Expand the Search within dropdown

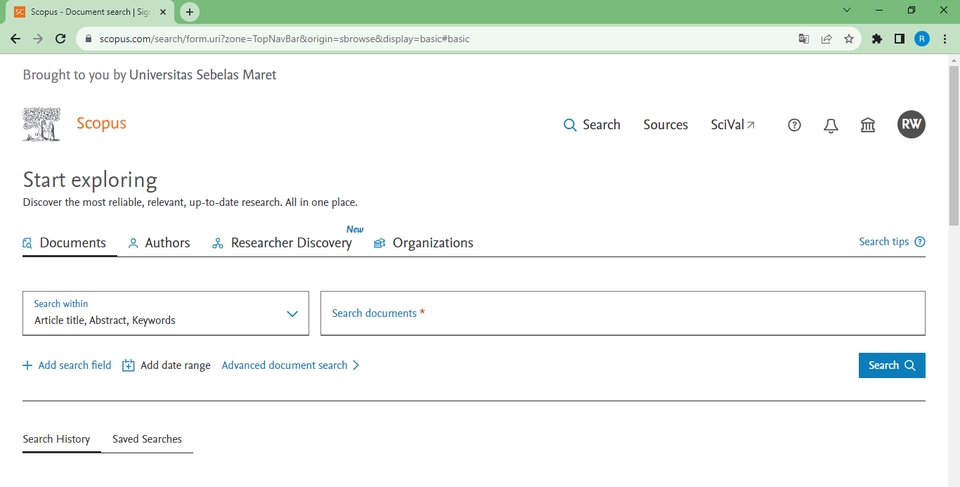[166, 313]
